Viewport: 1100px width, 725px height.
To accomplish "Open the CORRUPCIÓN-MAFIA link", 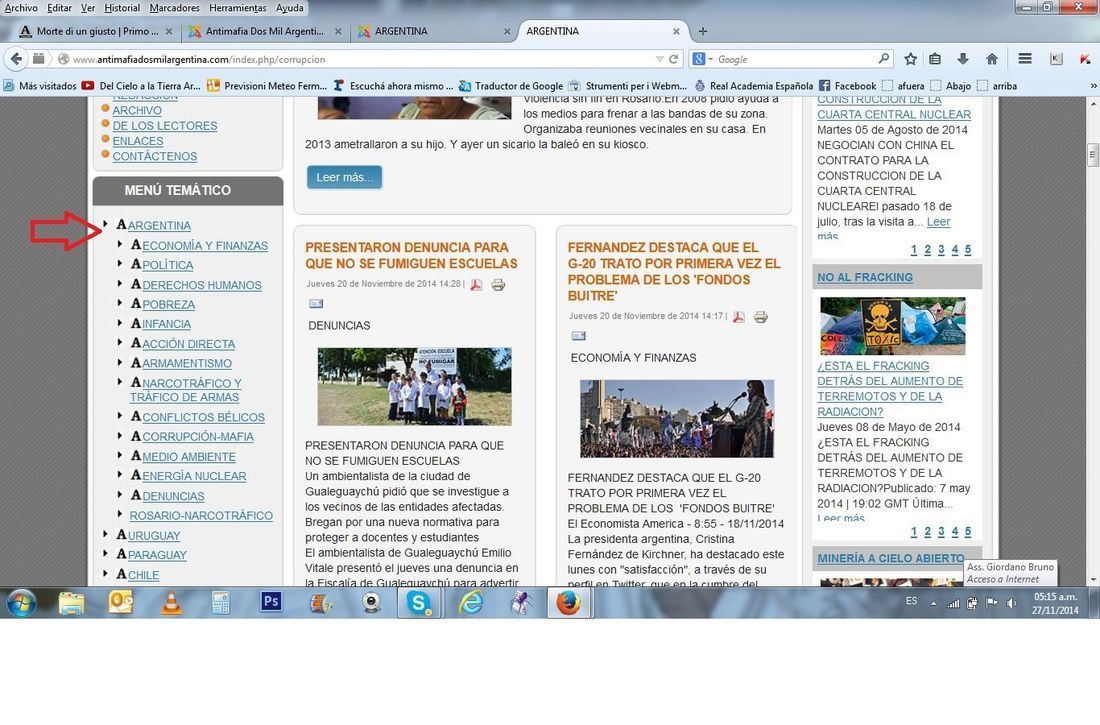I will 198,437.
